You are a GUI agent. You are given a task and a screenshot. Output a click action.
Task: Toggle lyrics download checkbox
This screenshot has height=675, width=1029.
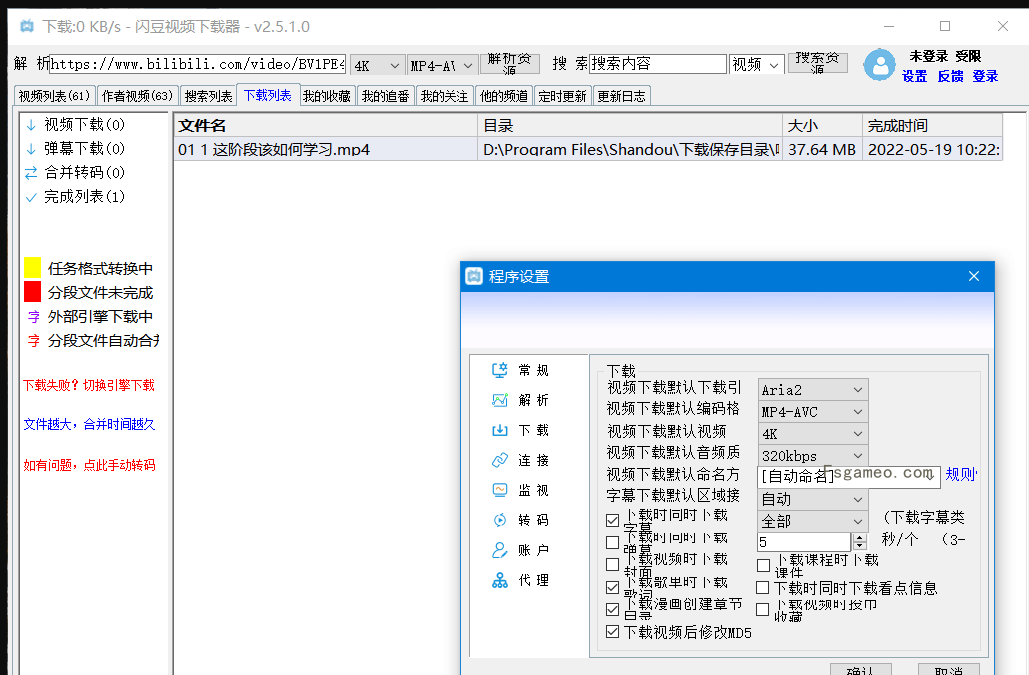click(612, 587)
